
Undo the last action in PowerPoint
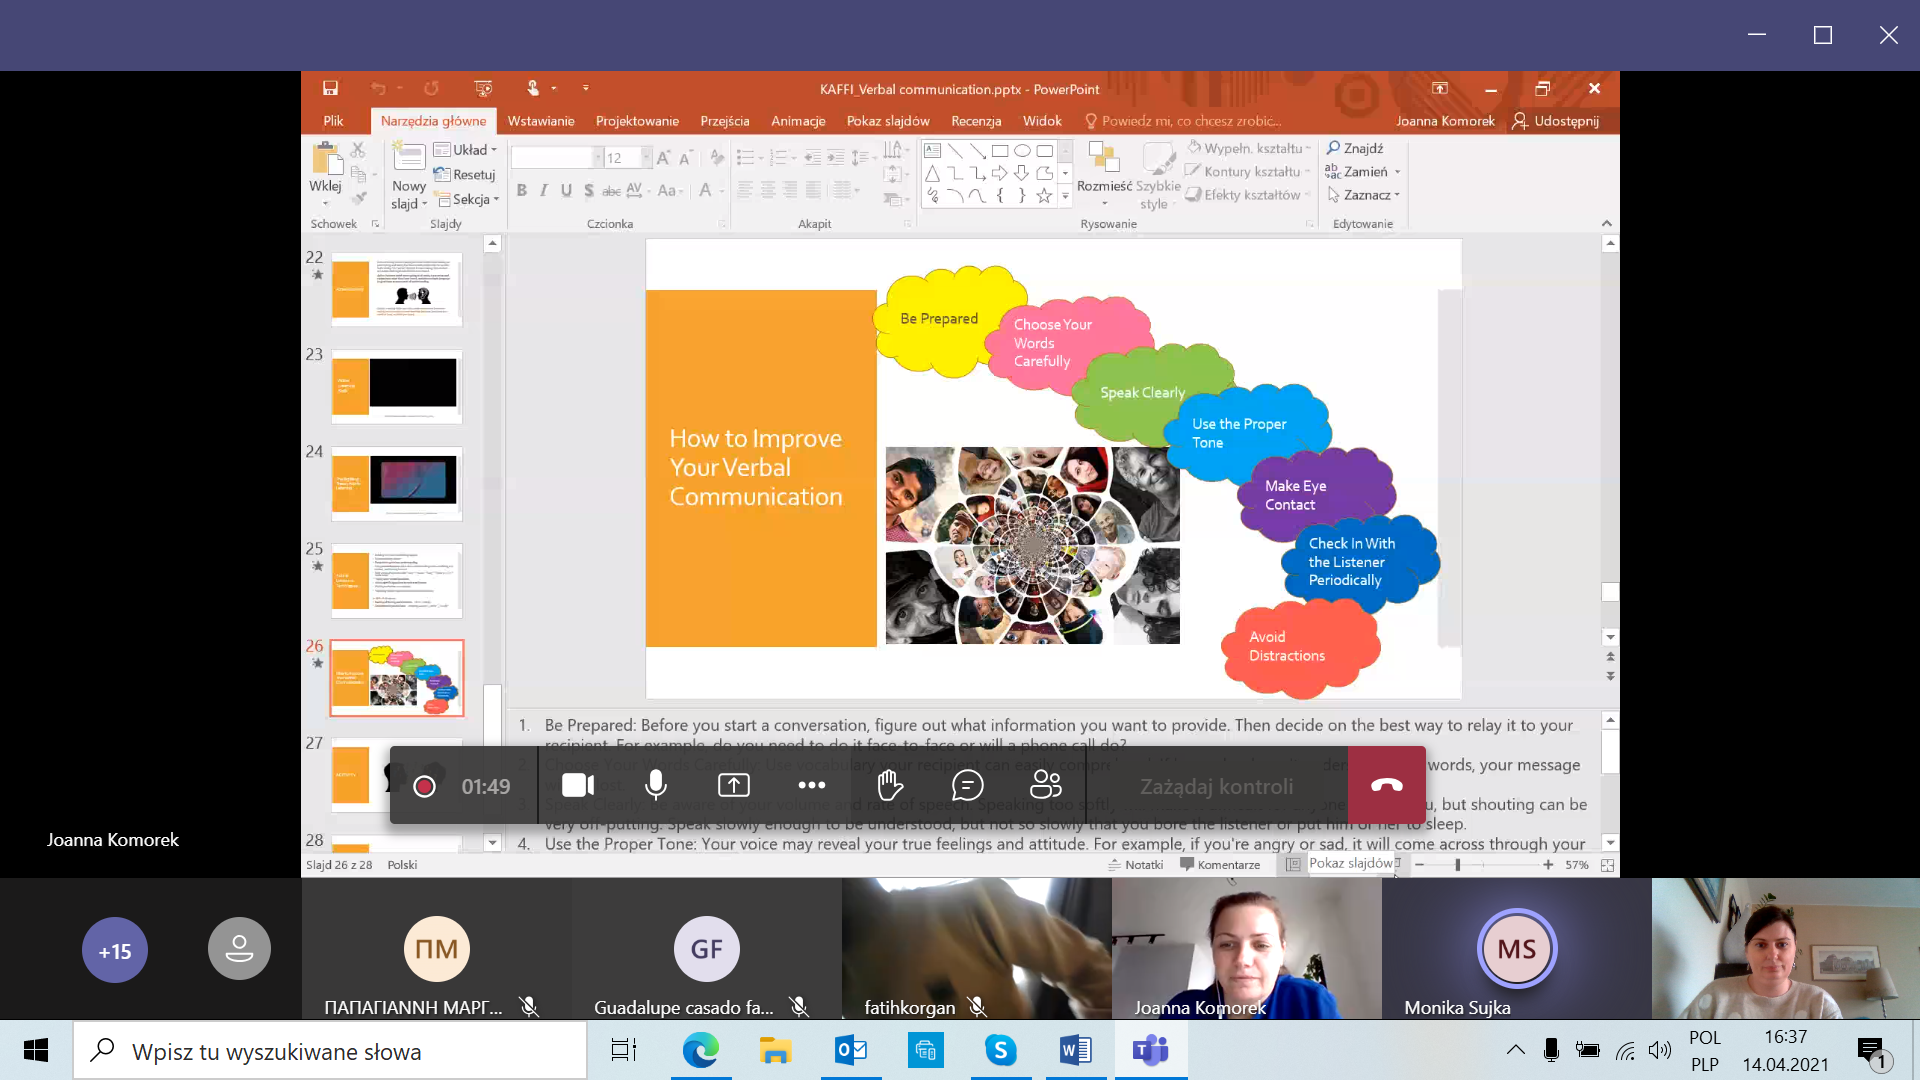click(x=378, y=88)
